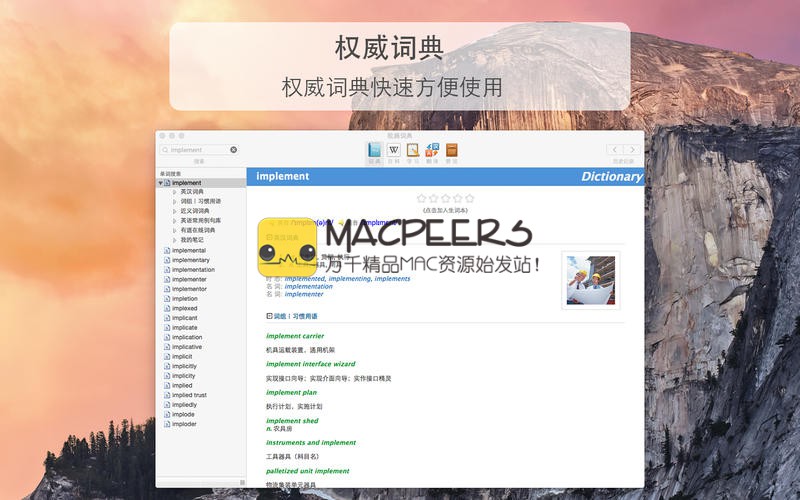Select implexed in word list
This screenshot has height=500, width=800.
pyautogui.click(x=185, y=309)
